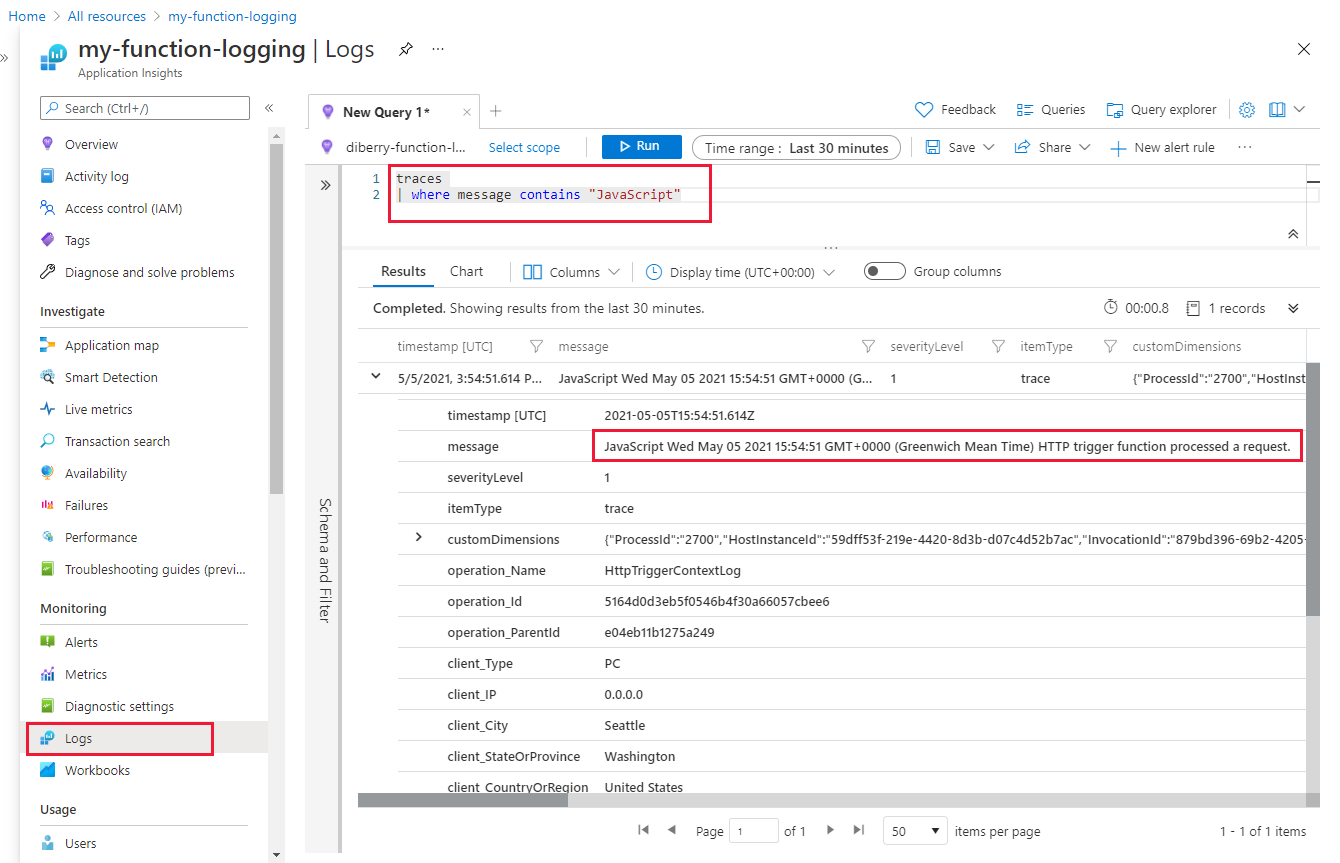Filter the severityLevel column
The width and height of the screenshot is (1340, 863).
[x=998, y=346]
